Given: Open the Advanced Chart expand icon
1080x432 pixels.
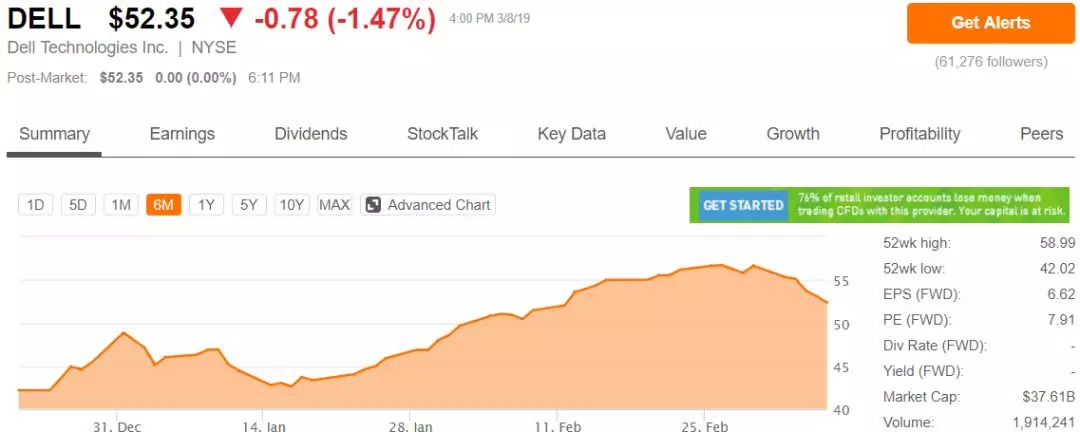Looking at the screenshot, I should [x=373, y=205].
